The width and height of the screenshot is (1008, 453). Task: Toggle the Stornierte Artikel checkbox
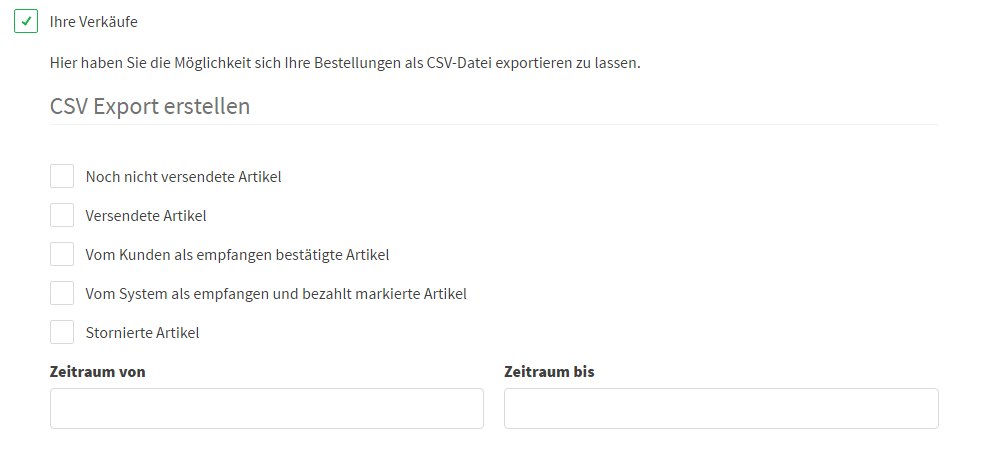coord(62,333)
